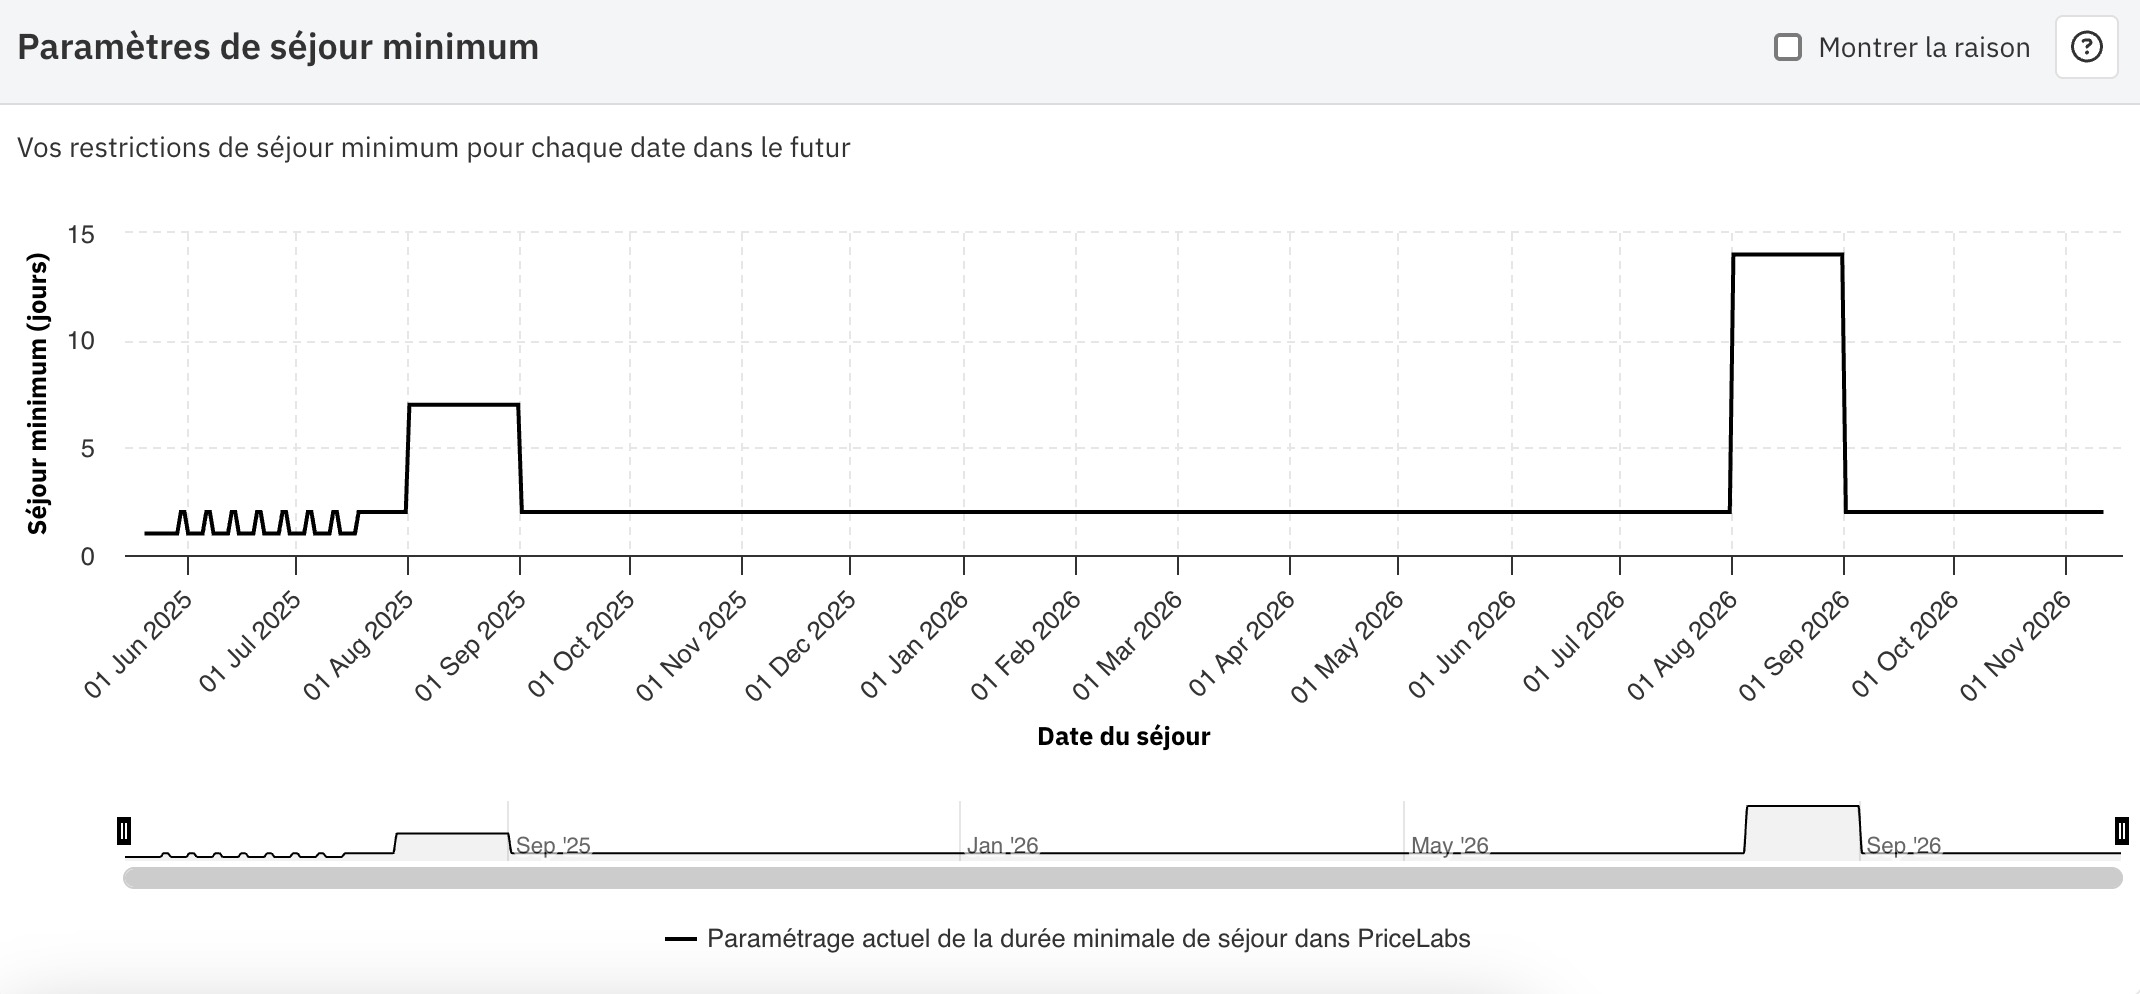This screenshot has width=2140, height=994.
Task: Enable the Montrer la raison checkbox
Action: 1787,47
